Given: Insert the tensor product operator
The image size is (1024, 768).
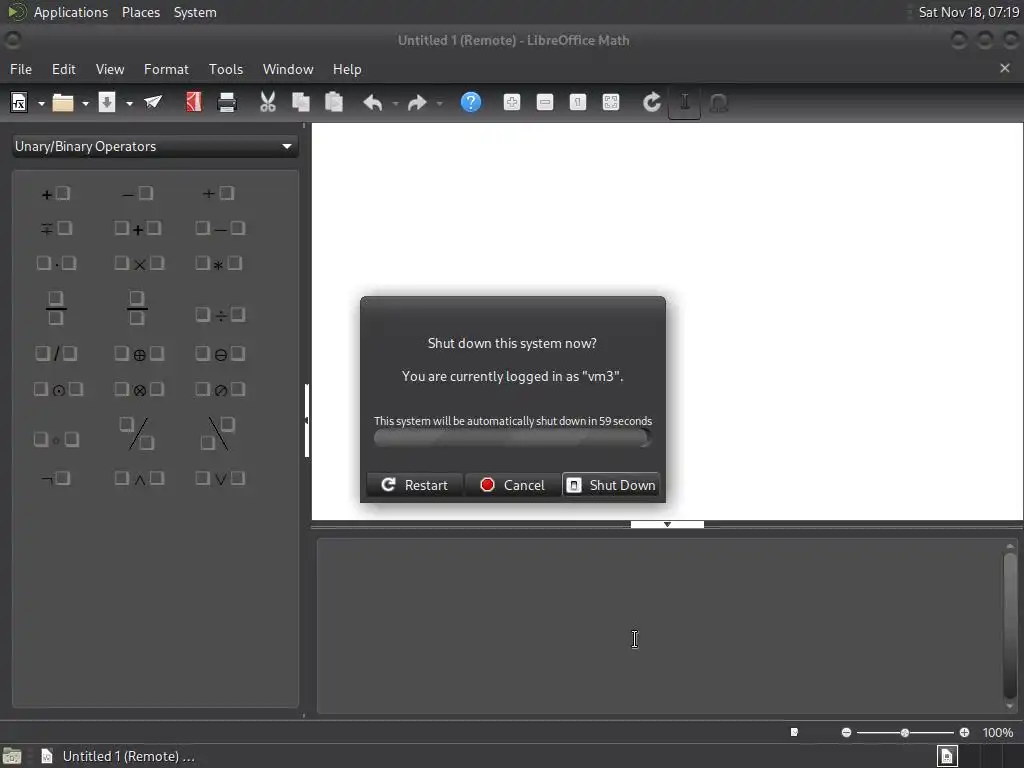Looking at the screenshot, I should coord(138,389).
